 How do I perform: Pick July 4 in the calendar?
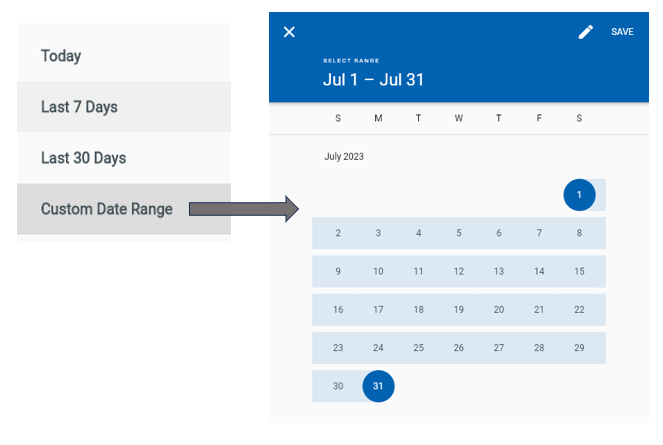coord(419,233)
